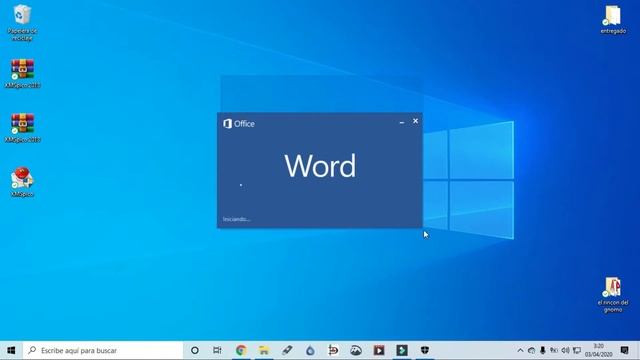Open the volume speaker tray icon
This screenshot has height=360, width=640.
click(565, 350)
